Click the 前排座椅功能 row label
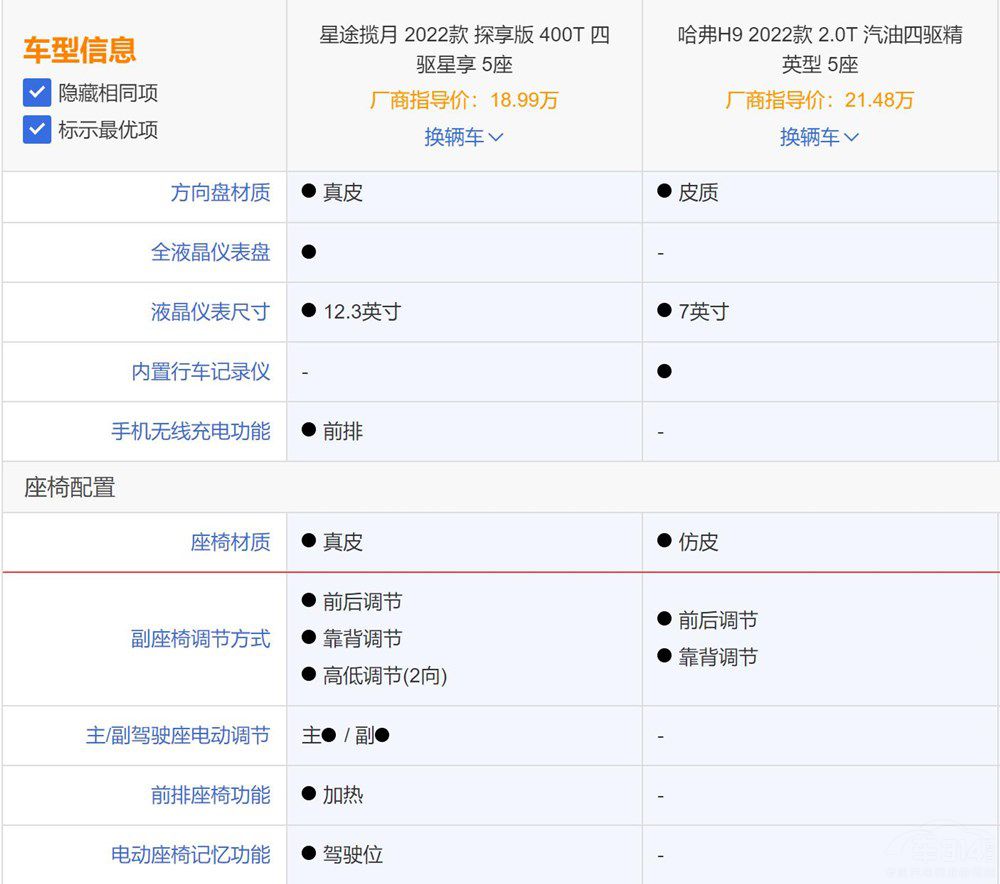This screenshot has height=884, width=1000. [x=210, y=796]
